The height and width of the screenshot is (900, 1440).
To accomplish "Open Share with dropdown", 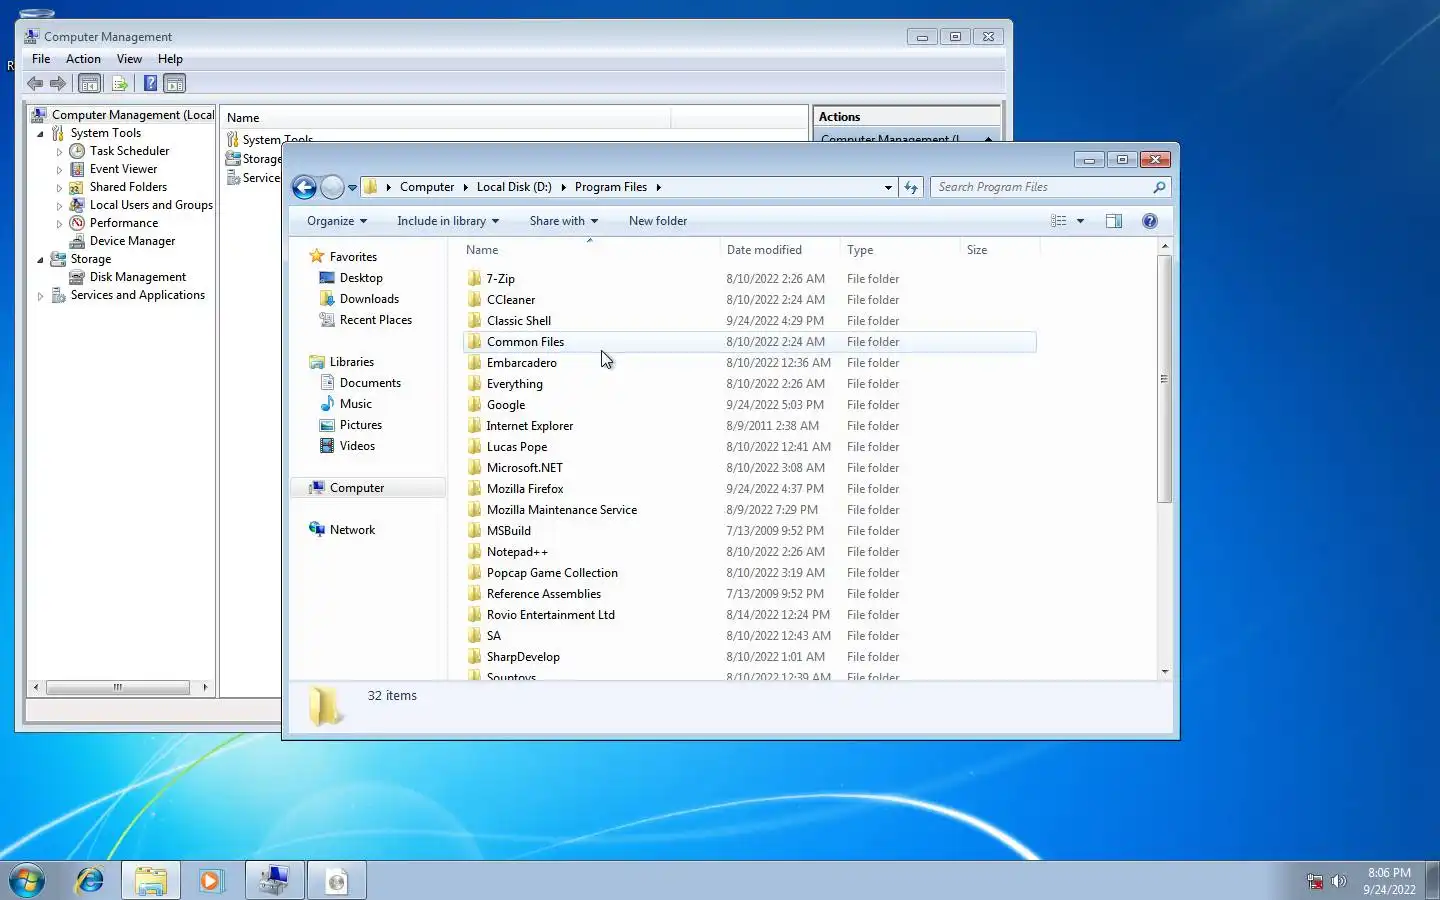I will pyautogui.click(x=563, y=221).
